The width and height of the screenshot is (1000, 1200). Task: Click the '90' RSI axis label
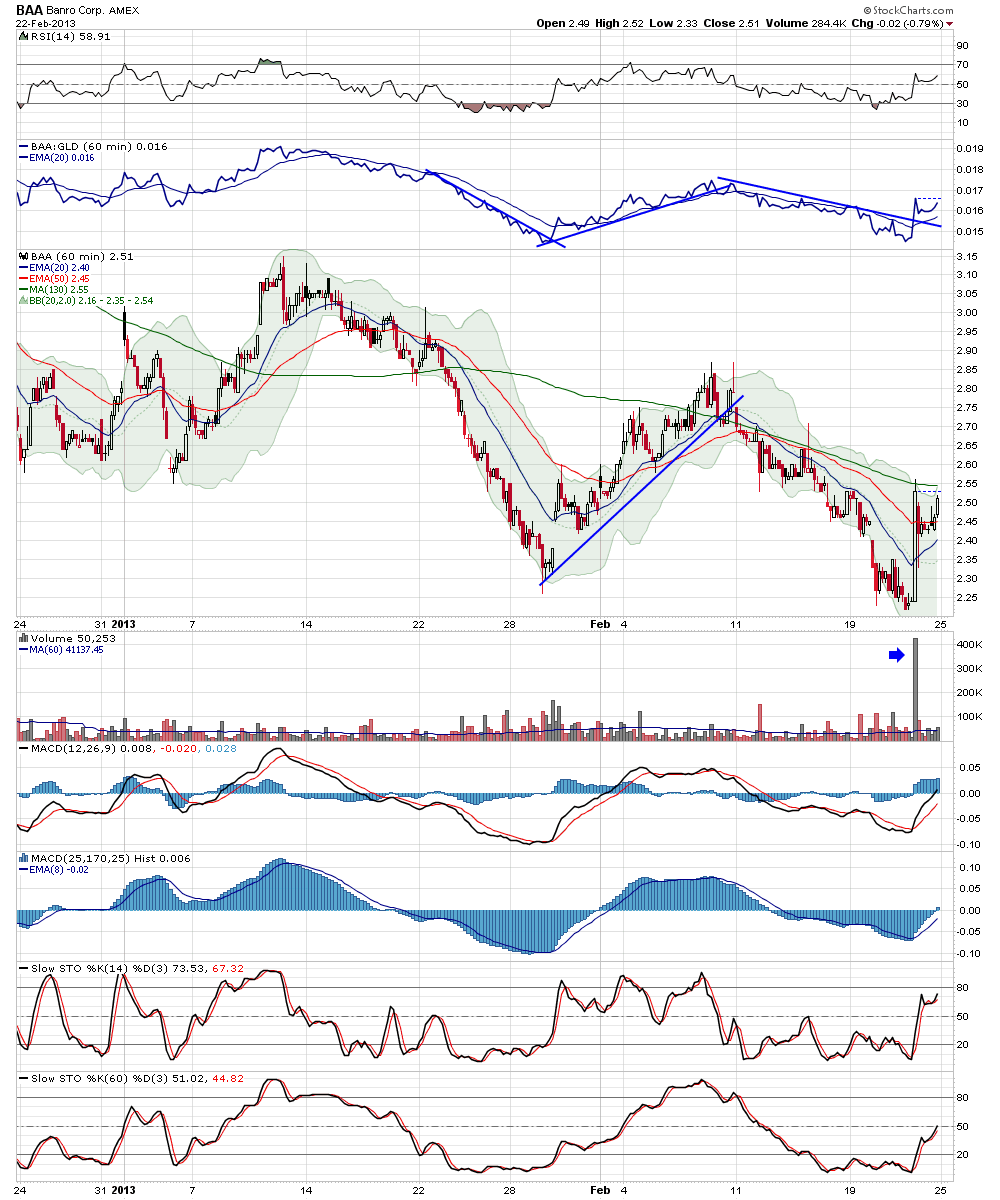(x=962, y=45)
